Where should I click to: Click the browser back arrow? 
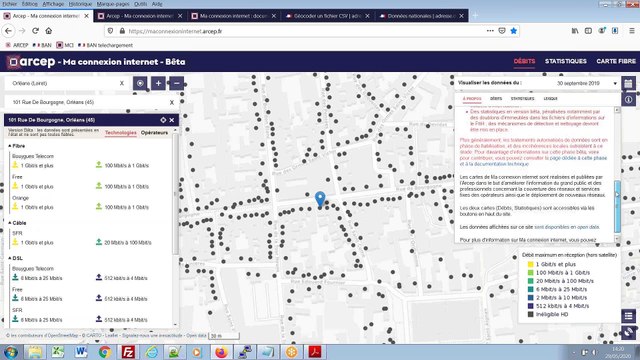9,31
